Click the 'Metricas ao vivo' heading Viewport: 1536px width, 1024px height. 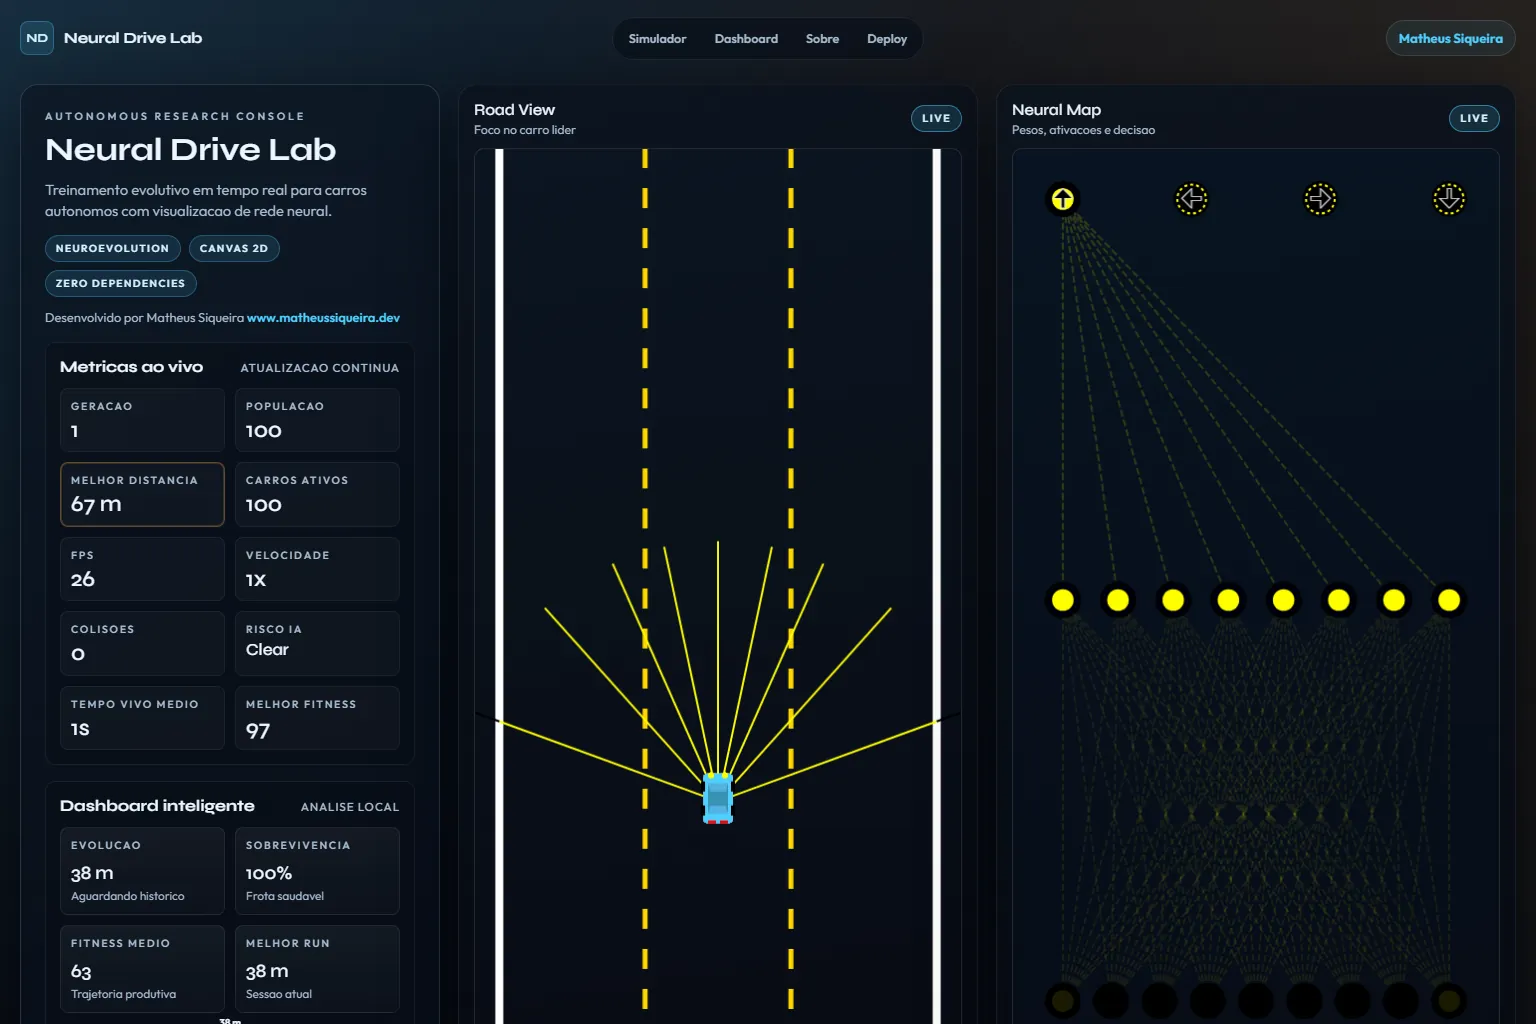(131, 367)
